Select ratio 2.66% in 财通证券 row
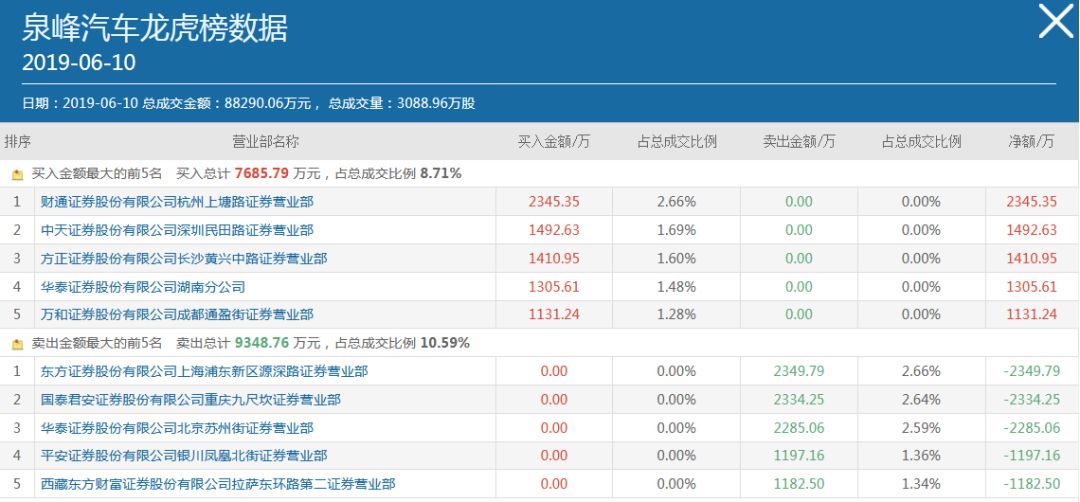The image size is (1080, 502). click(x=676, y=202)
